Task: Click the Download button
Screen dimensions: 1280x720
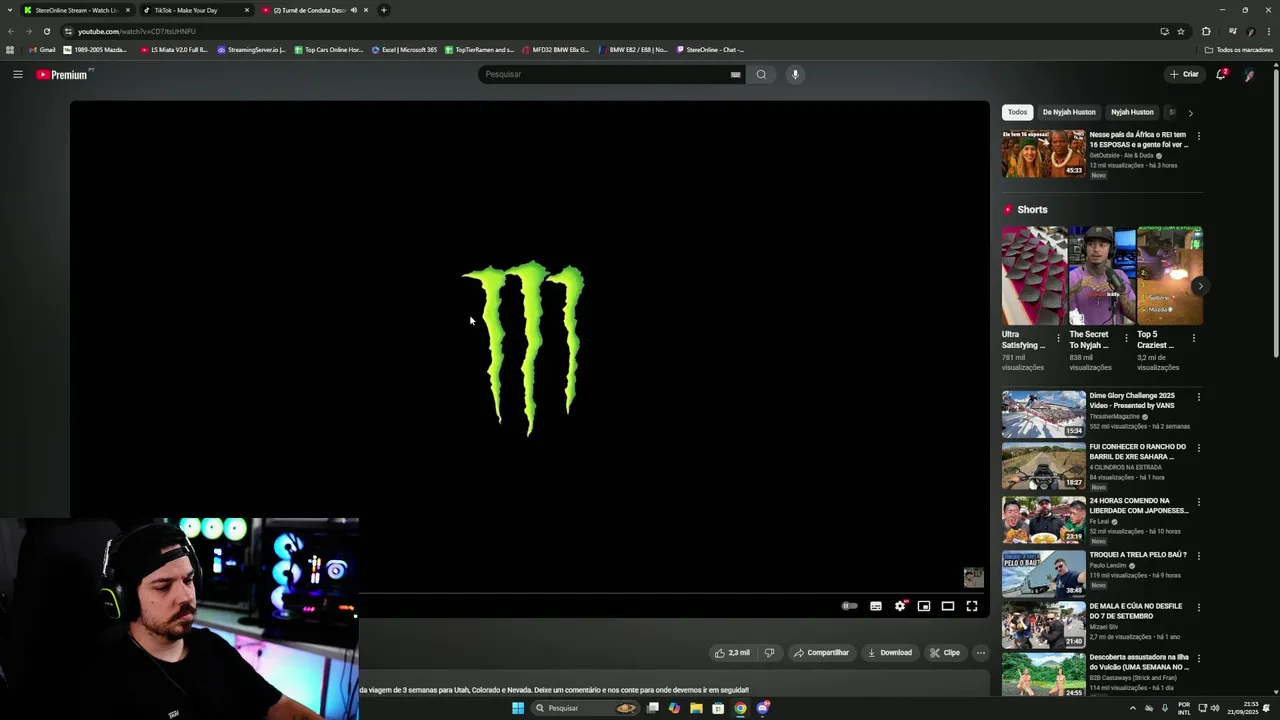Action: [x=890, y=653]
